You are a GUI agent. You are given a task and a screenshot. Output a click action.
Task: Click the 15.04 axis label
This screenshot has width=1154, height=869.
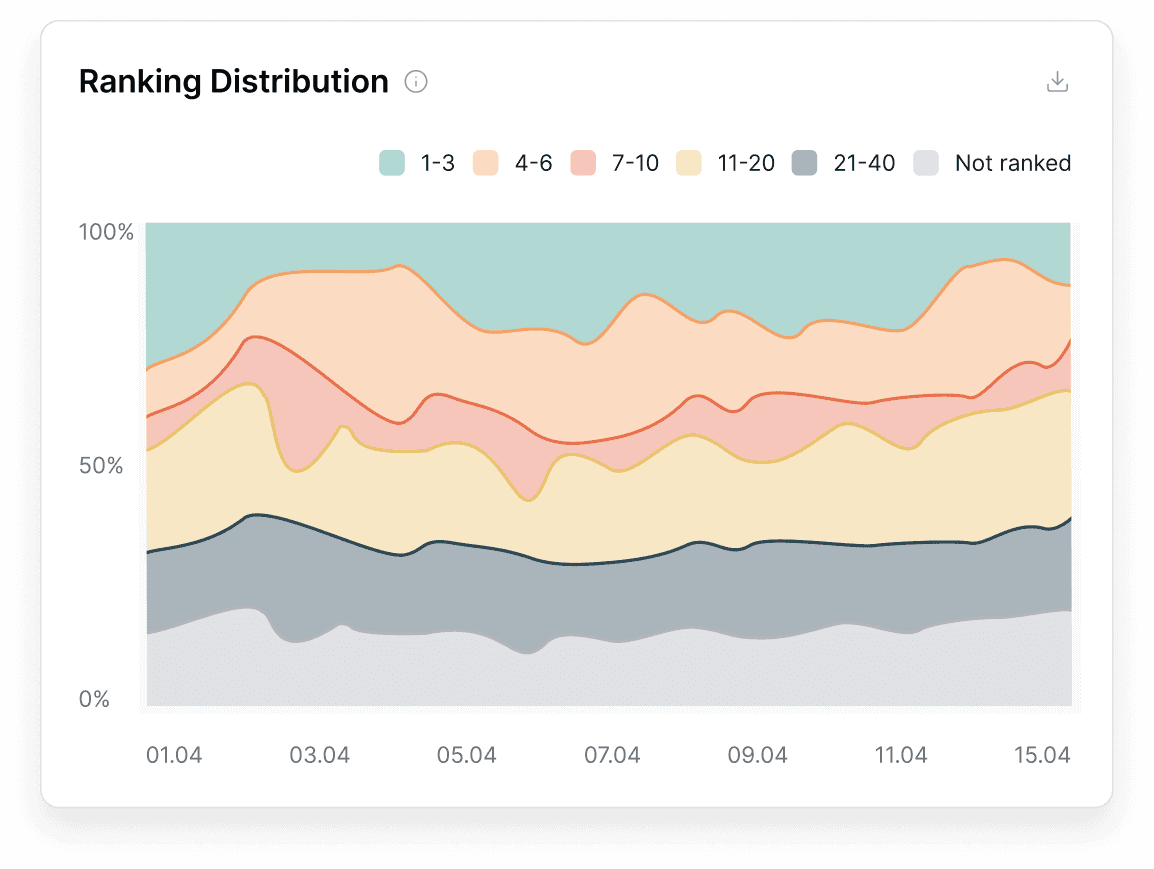[x=1042, y=755]
